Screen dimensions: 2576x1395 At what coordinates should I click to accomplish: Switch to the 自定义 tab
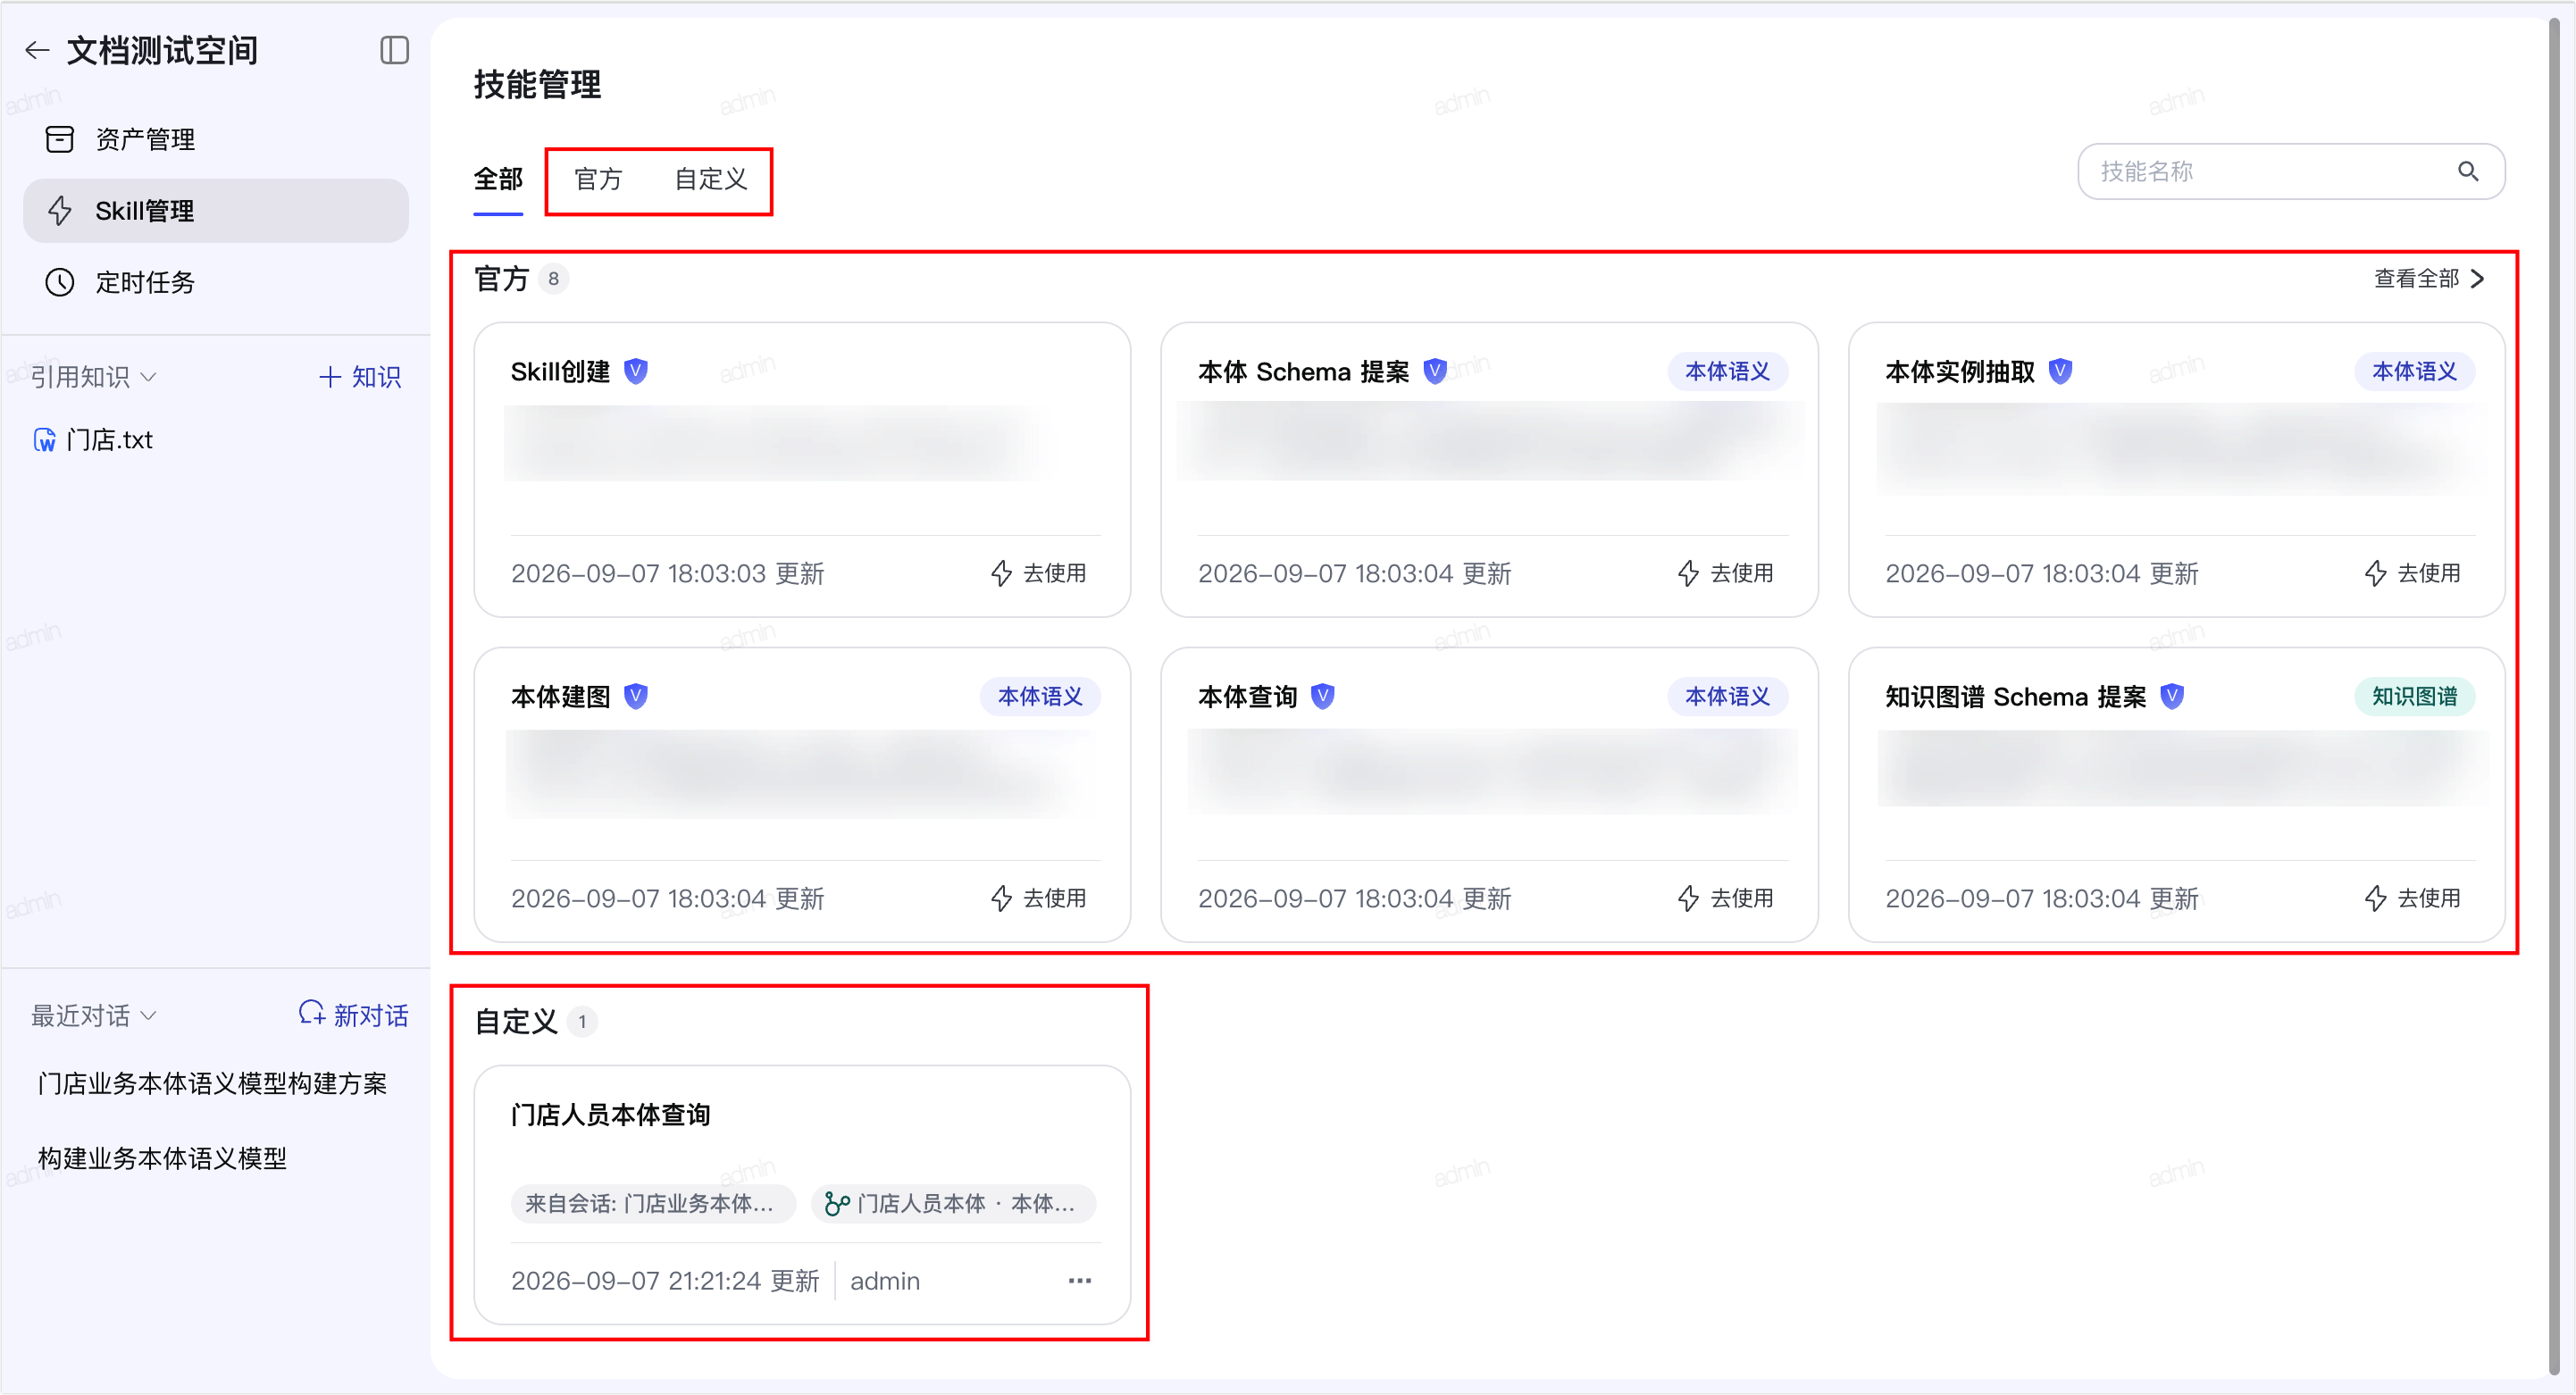pyautogui.click(x=711, y=179)
